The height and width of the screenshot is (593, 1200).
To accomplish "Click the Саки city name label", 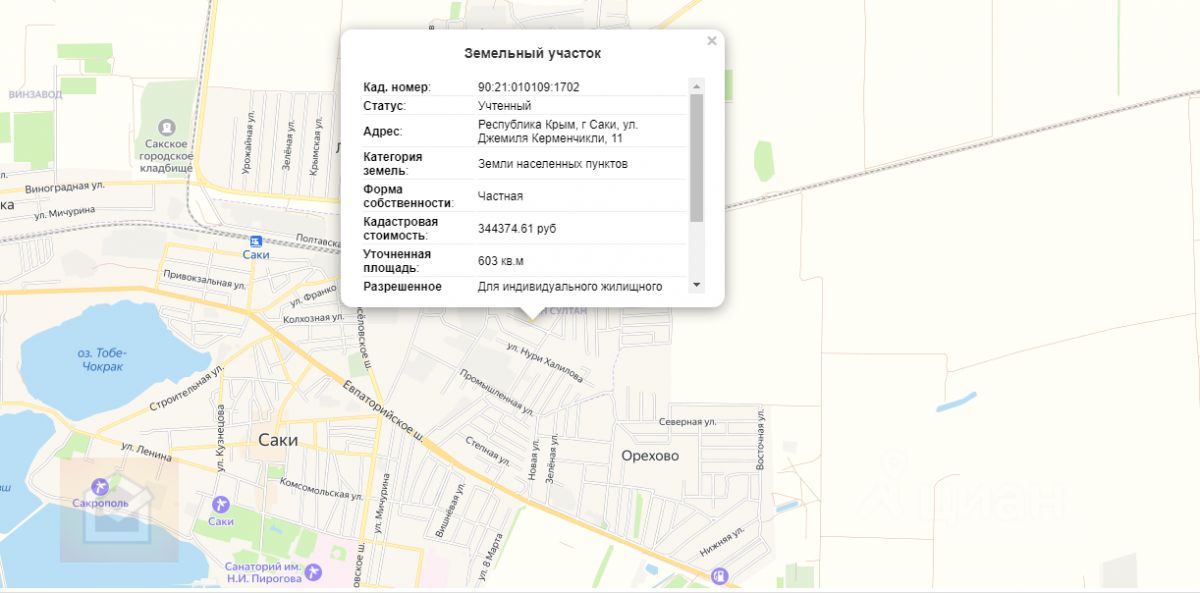I will [x=278, y=439].
